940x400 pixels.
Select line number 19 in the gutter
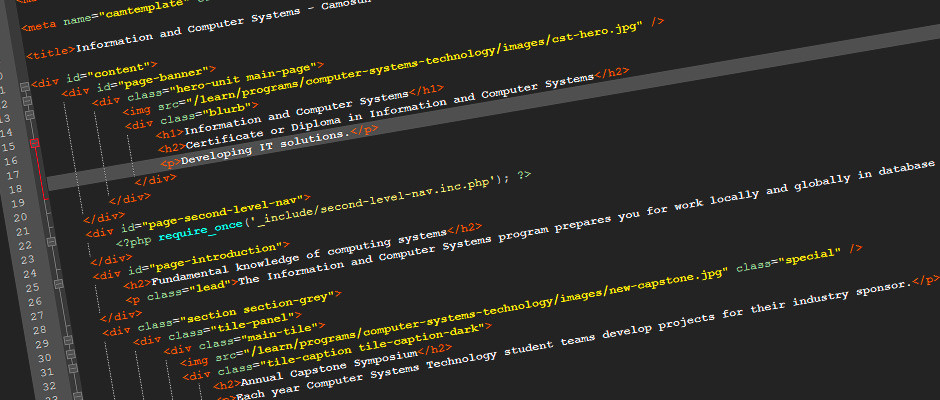(17, 203)
